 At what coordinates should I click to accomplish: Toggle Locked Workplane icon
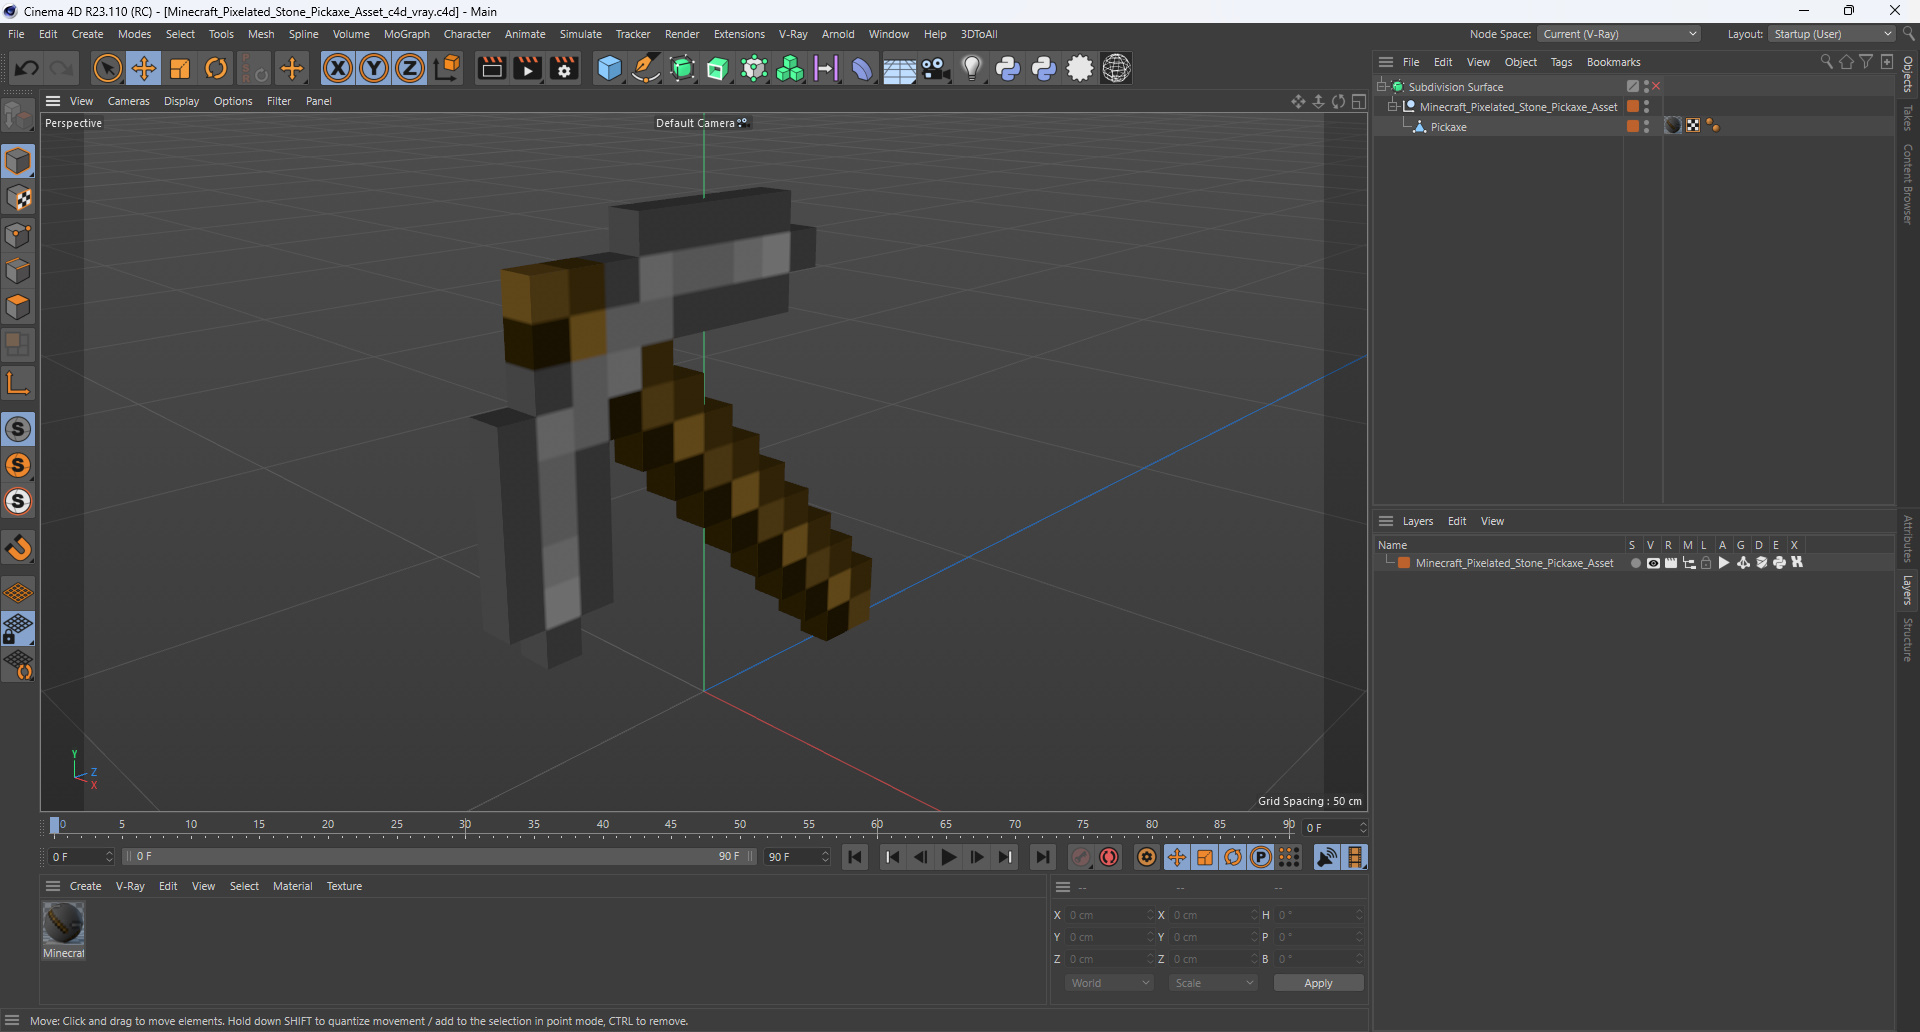click(x=18, y=629)
